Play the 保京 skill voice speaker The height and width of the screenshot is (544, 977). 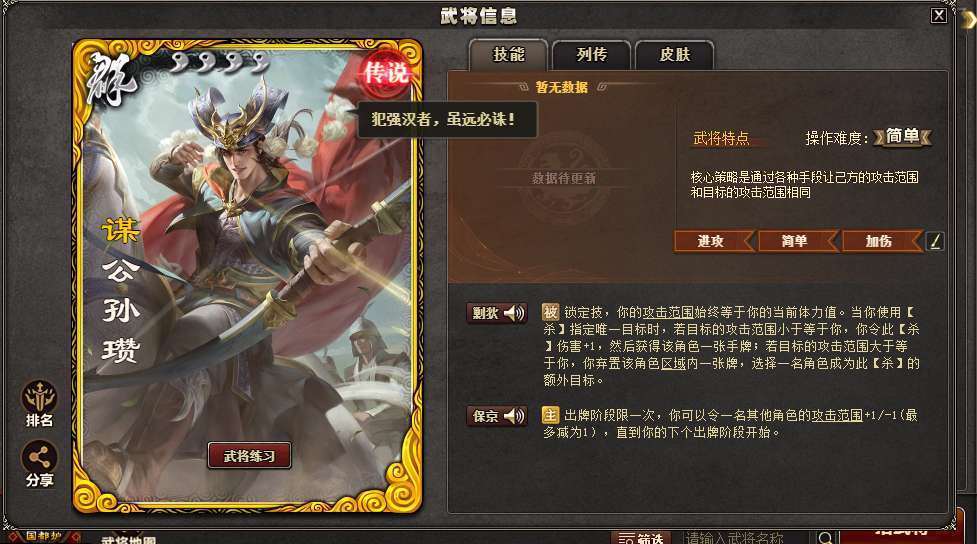[x=515, y=416]
